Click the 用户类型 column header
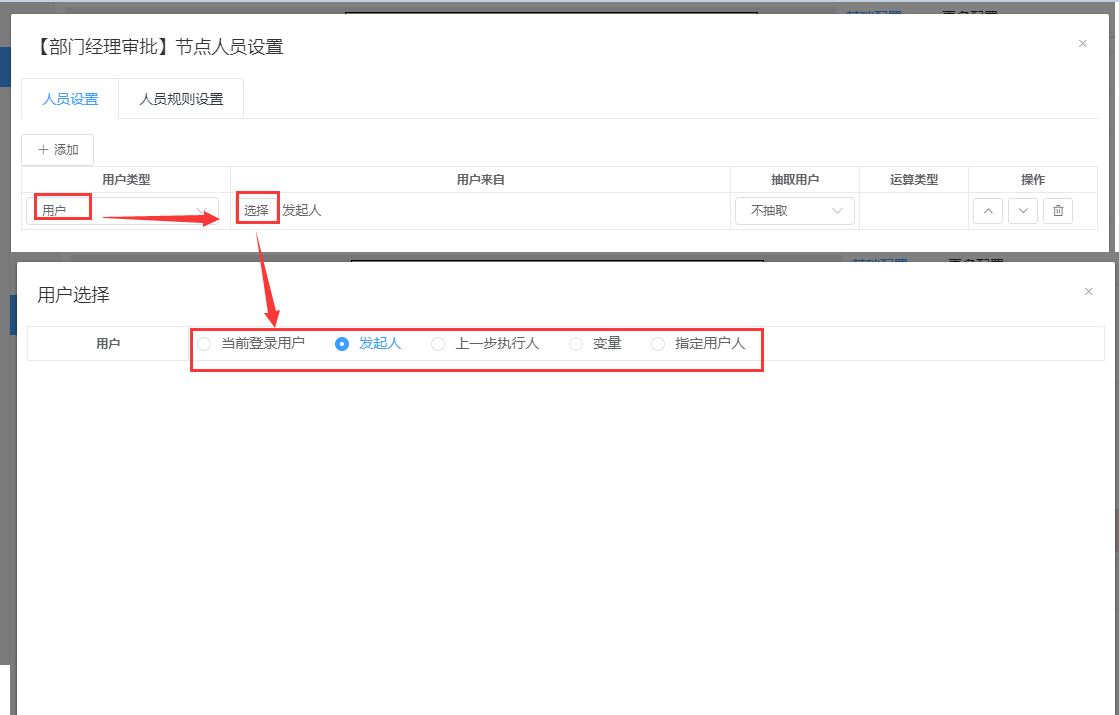The width and height of the screenshot is (1119, 715). coord(126,180)
